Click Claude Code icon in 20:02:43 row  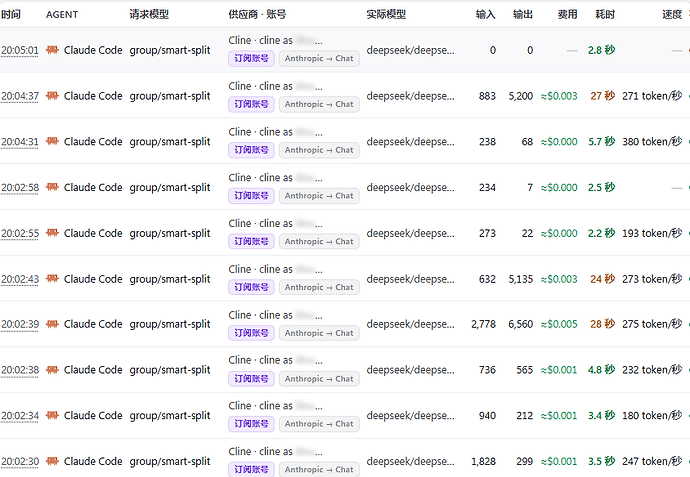tap(52, 279)
